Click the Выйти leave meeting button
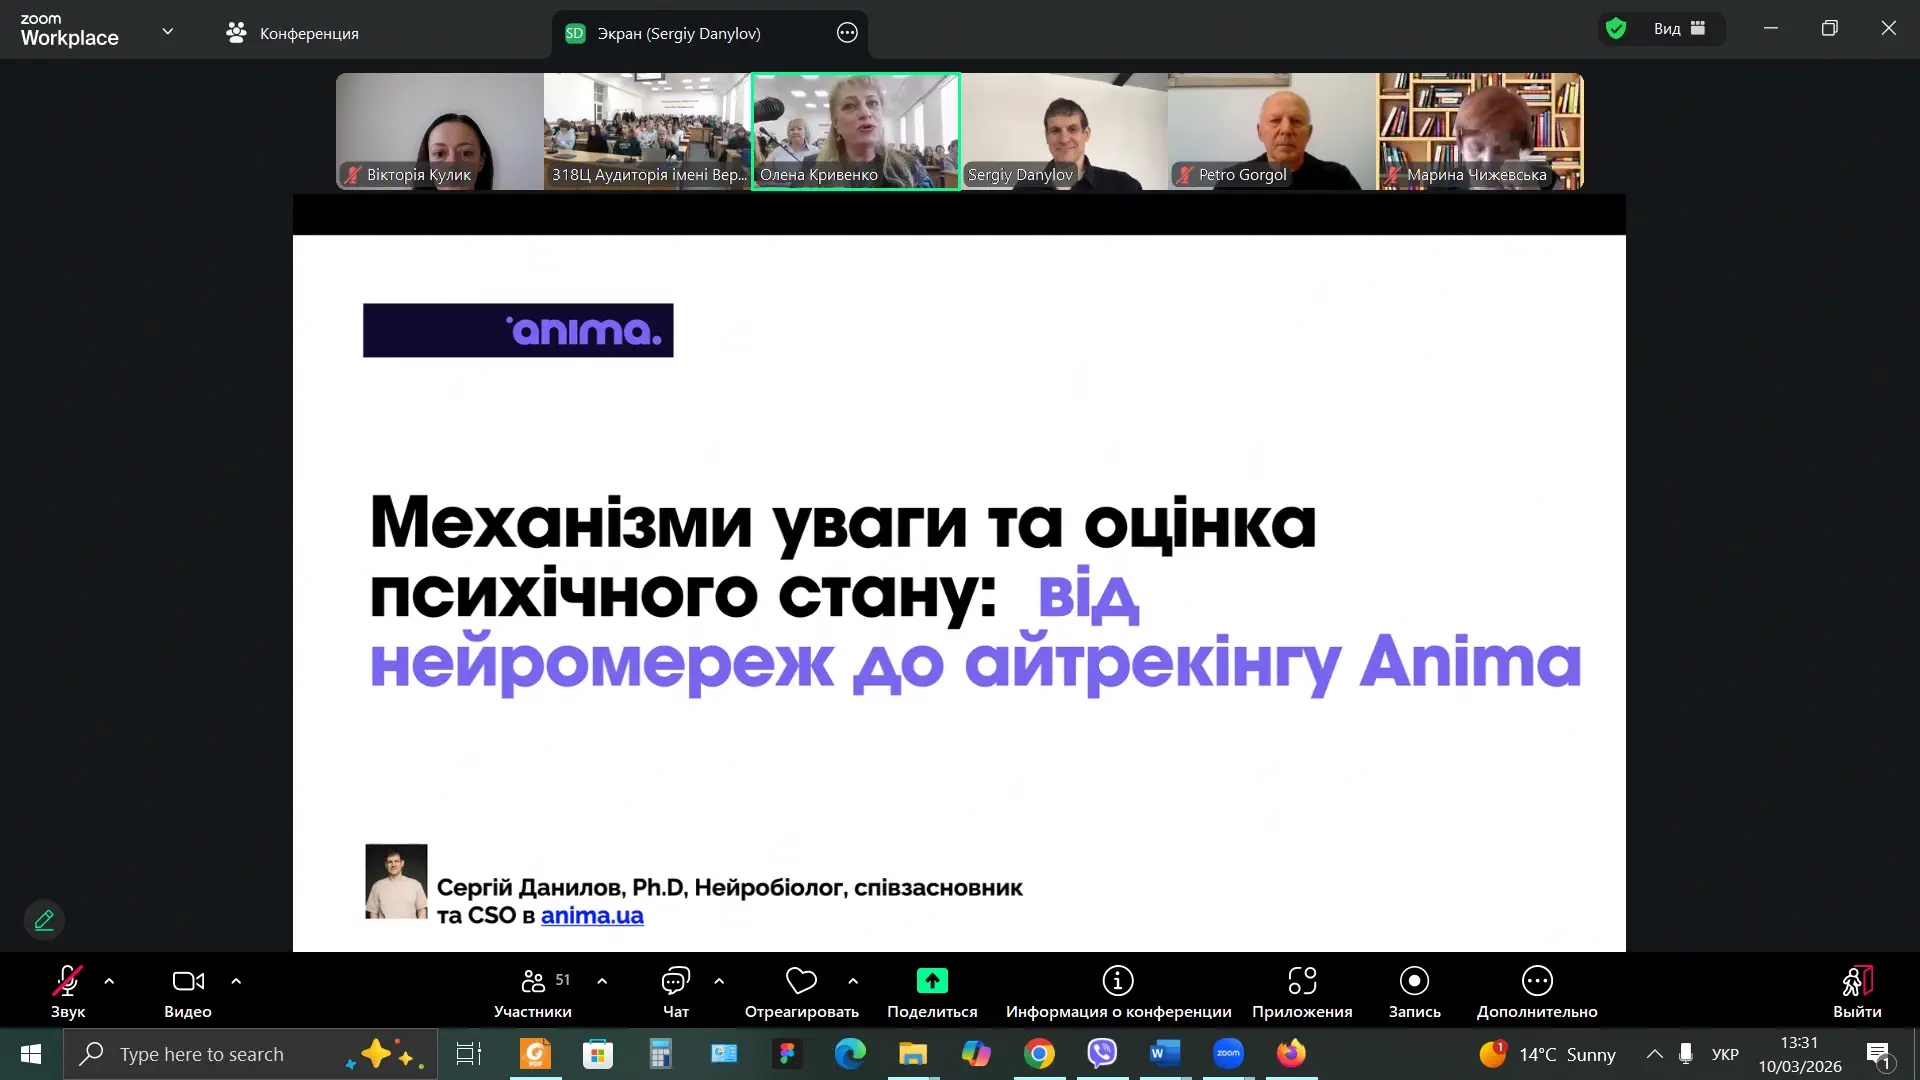Screen dimensions: 1920x1080 (1857, 990)
